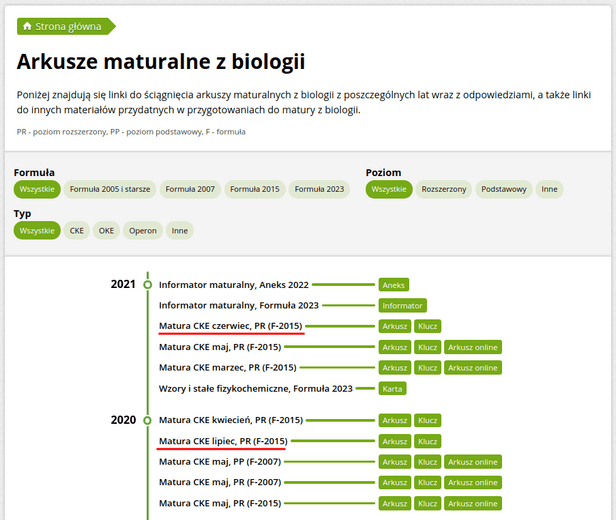The height and width of the screenshot is (520, 616).
Task: Open Klucz for maj PP (F-2007)
Action: pos(427,462)
